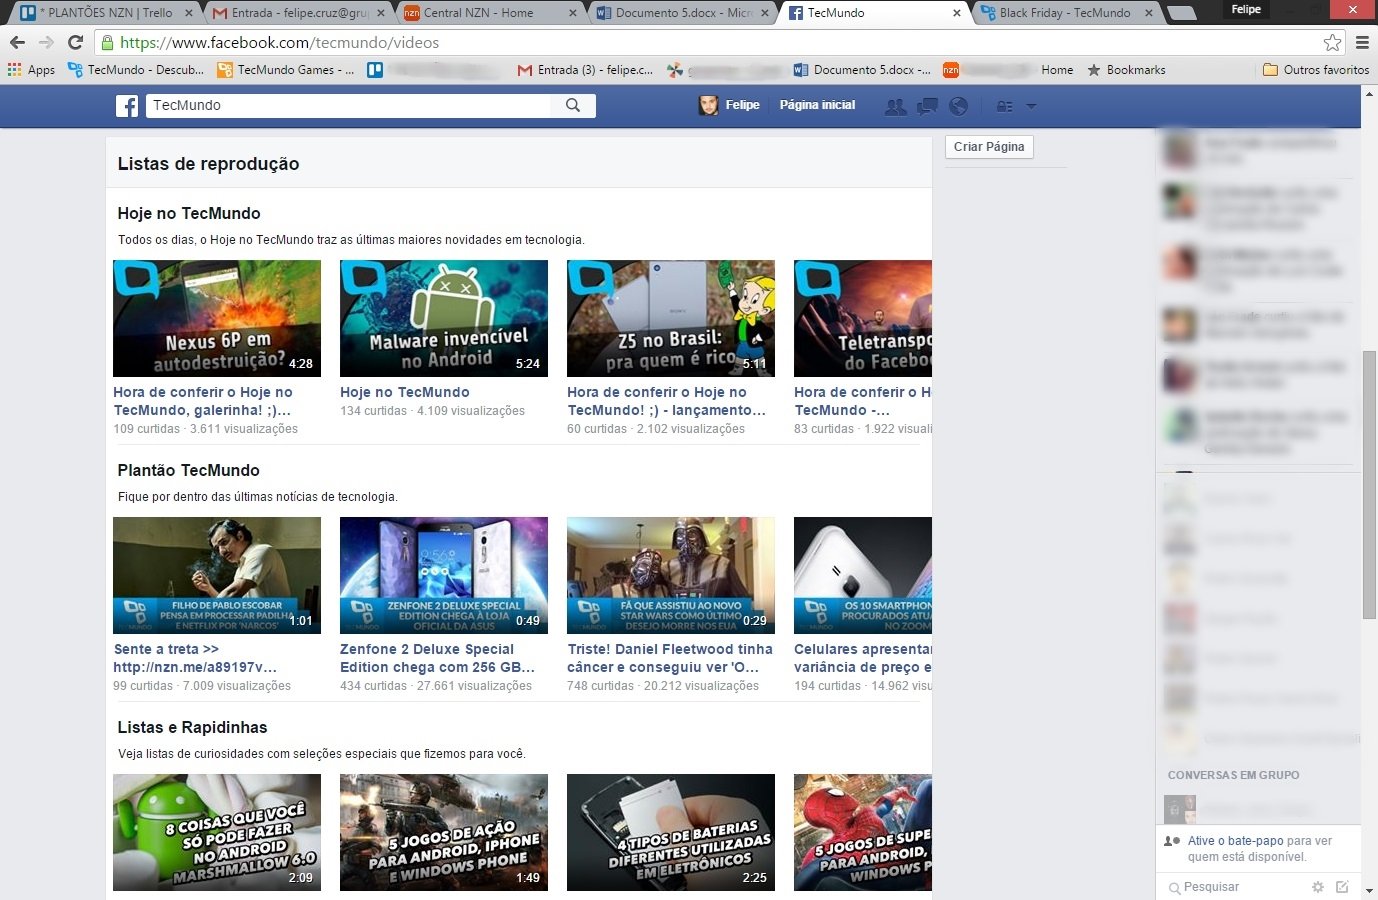Reload the page with the refresh icon
The height and width of the screenshot is (900, 1378).
point(75,42)
